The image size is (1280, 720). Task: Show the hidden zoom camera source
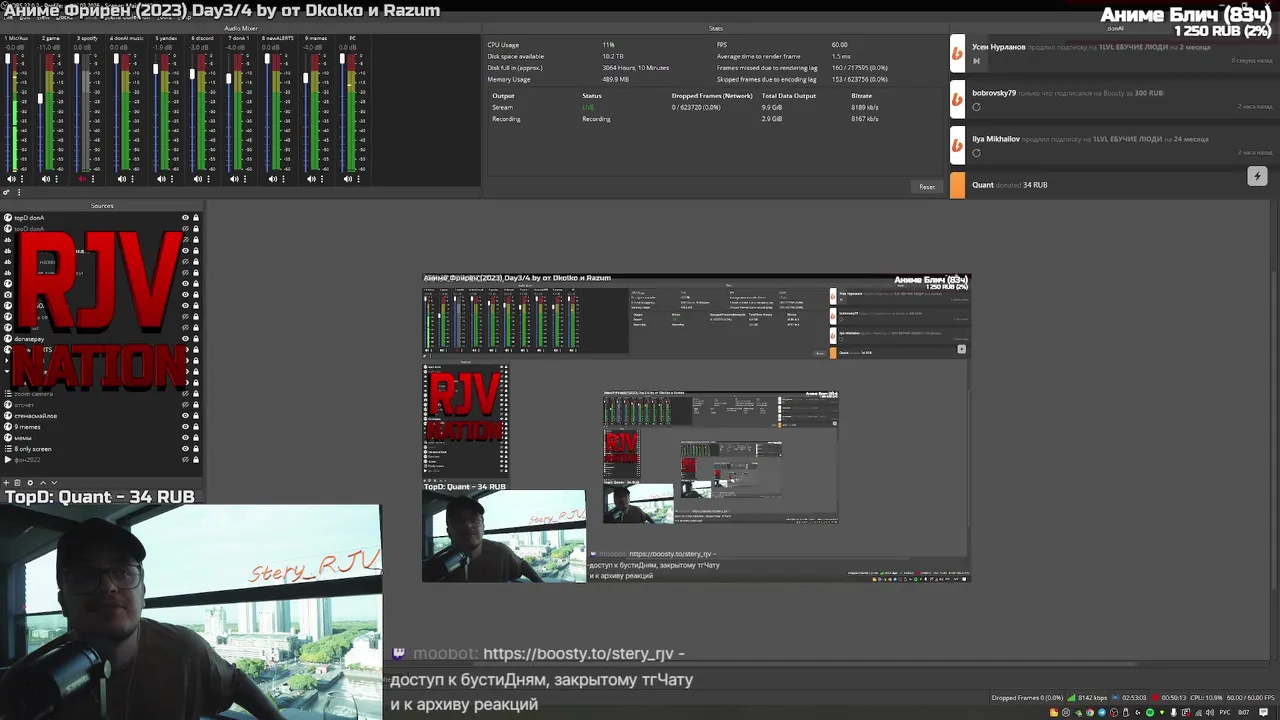click(x=185, y=394)
